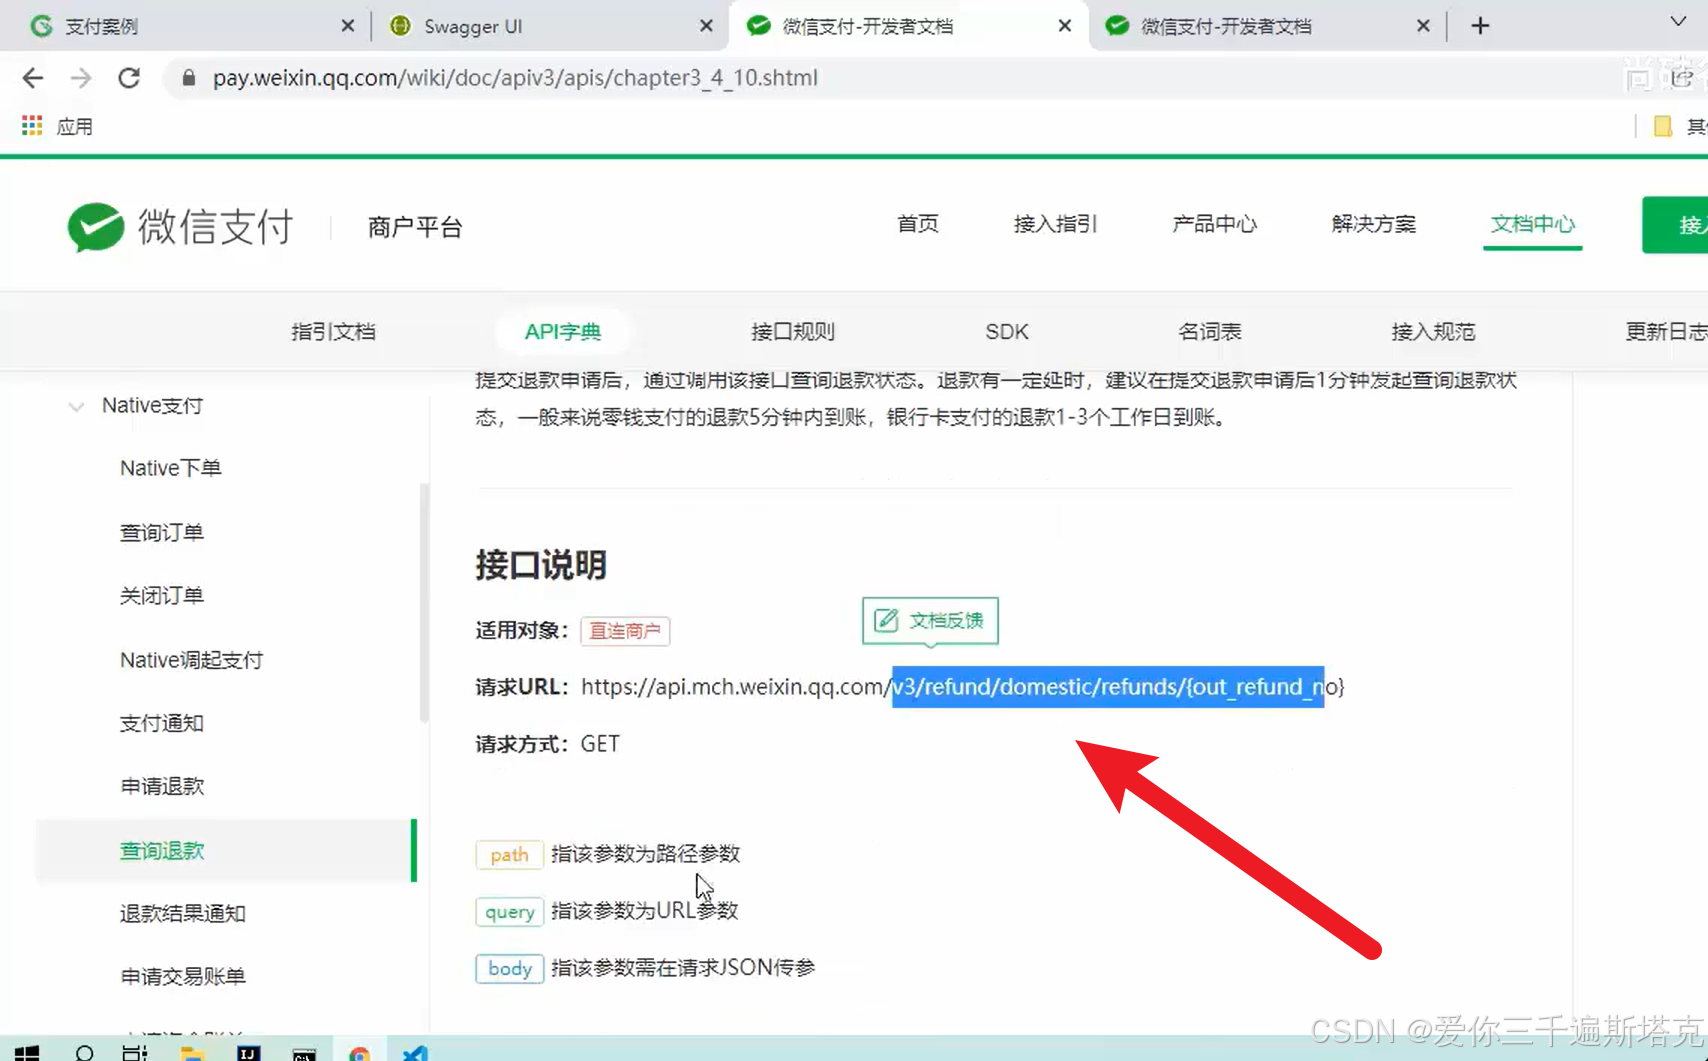
Task: Open Windows taskbar search
Action: tap(84, 1053)
